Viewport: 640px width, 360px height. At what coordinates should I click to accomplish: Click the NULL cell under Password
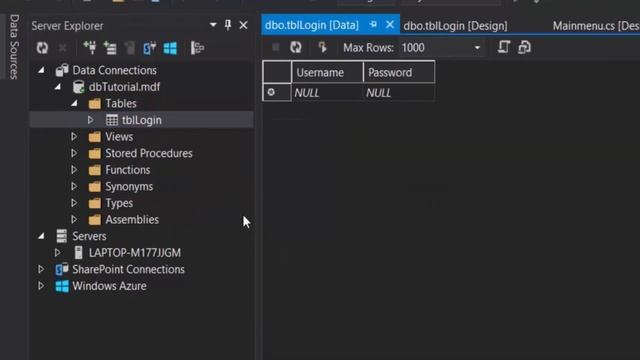tap(399, 93)
